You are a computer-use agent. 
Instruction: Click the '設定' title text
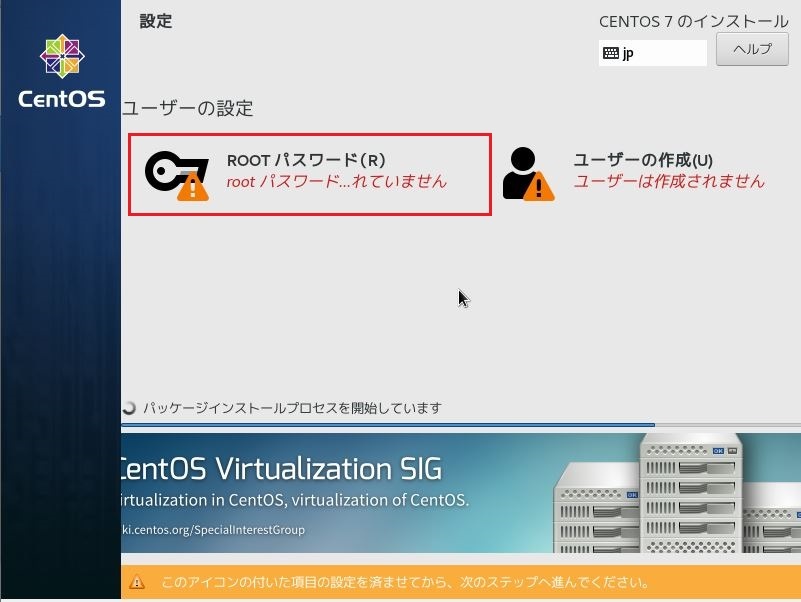pos(156,21)
